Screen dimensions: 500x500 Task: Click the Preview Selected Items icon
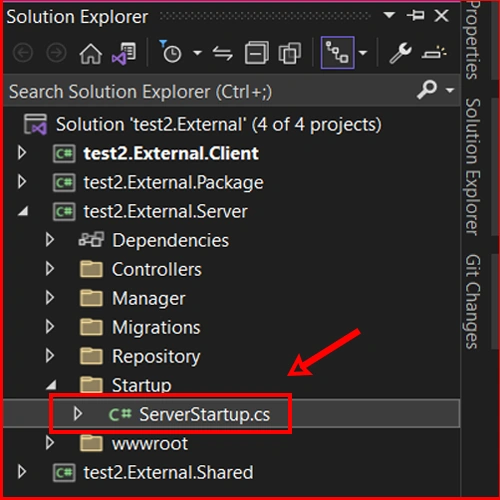click(x=434, y=53)
